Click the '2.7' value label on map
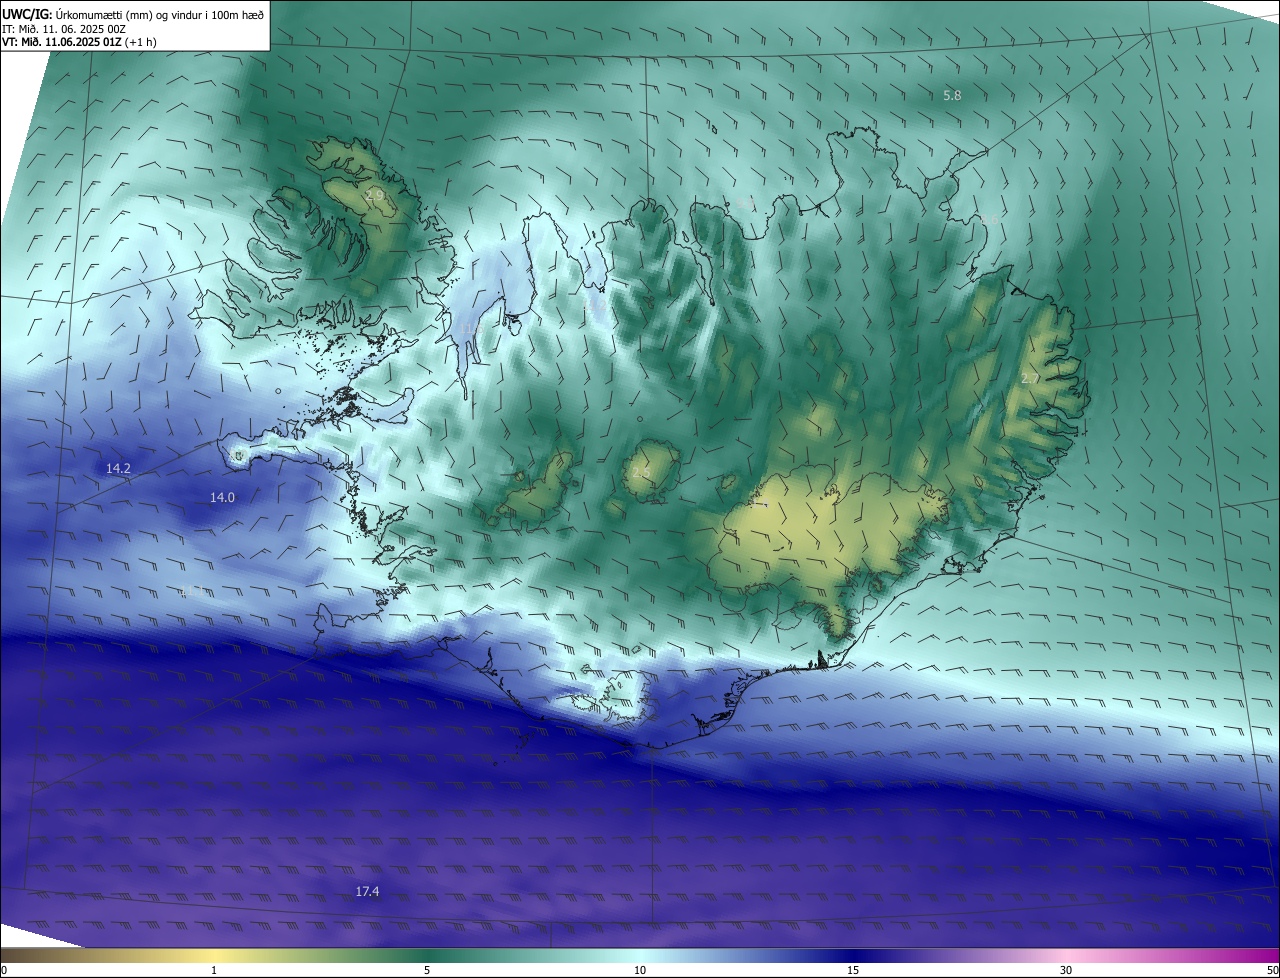 point(1030,379)
